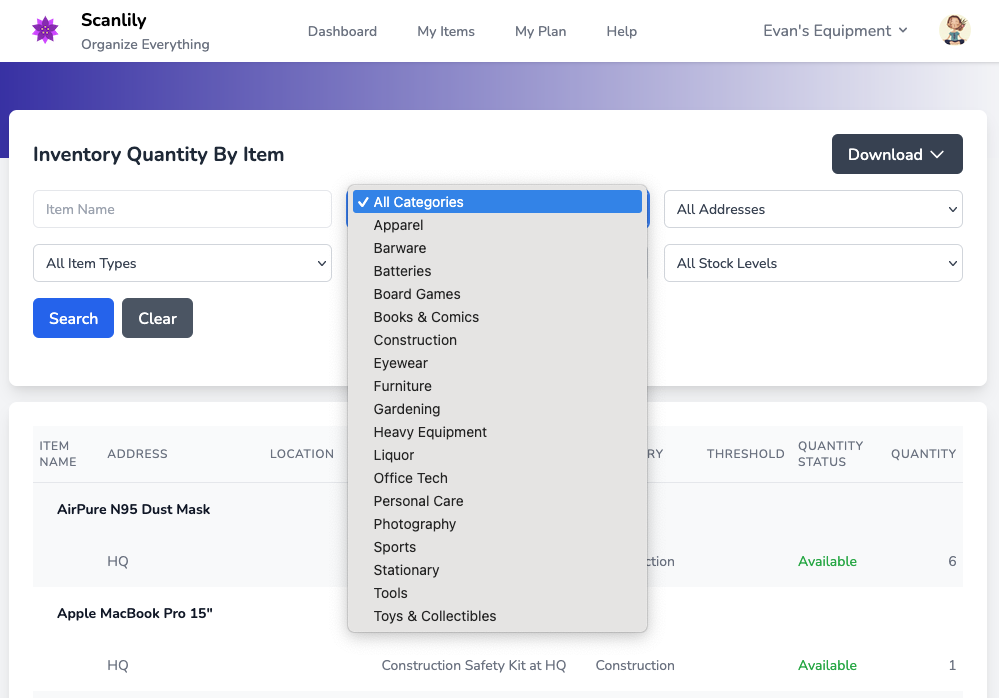Click Clear to reset the filters

pos(157,317)
